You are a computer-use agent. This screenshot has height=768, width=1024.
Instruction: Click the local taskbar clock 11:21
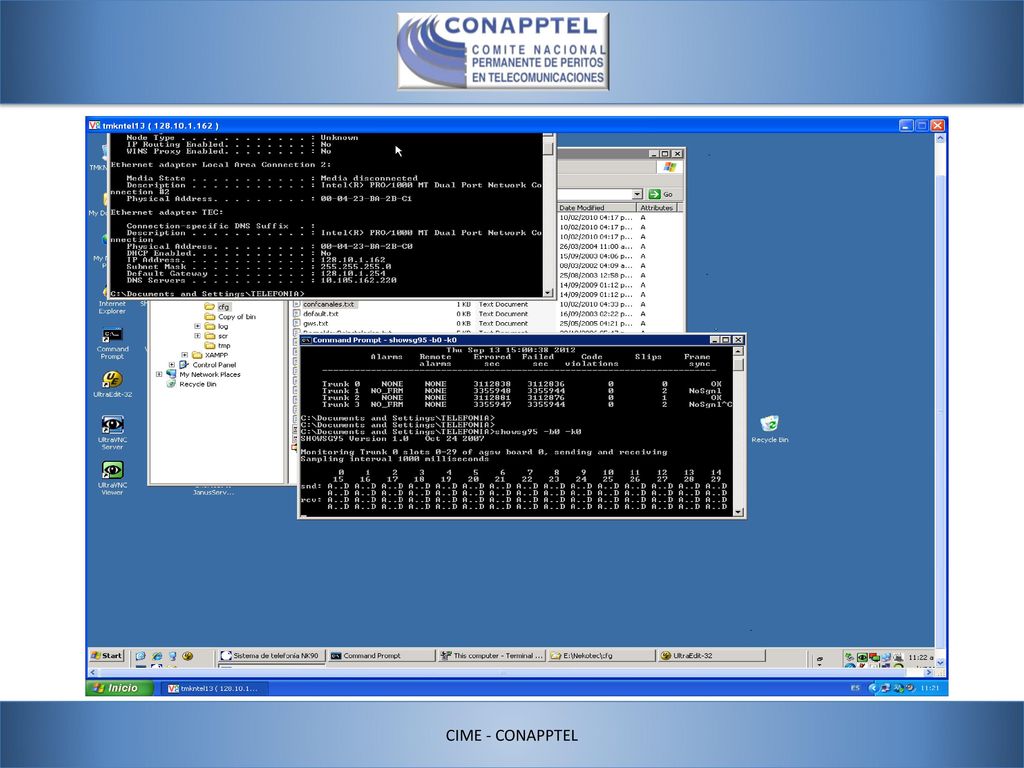[930, 688]
